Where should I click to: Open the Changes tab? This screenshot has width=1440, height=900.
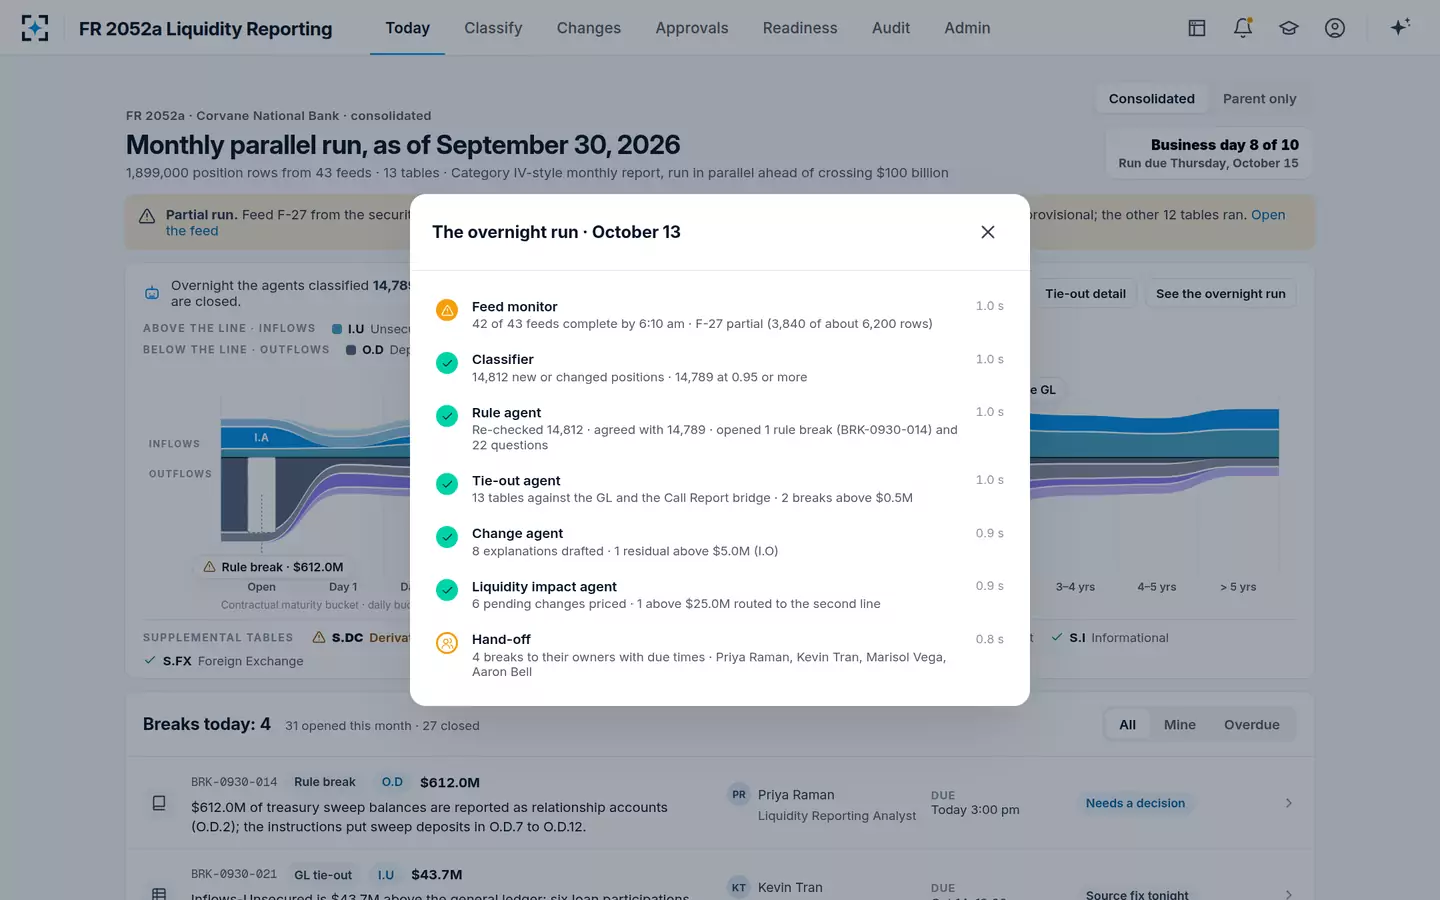(589, 28)
